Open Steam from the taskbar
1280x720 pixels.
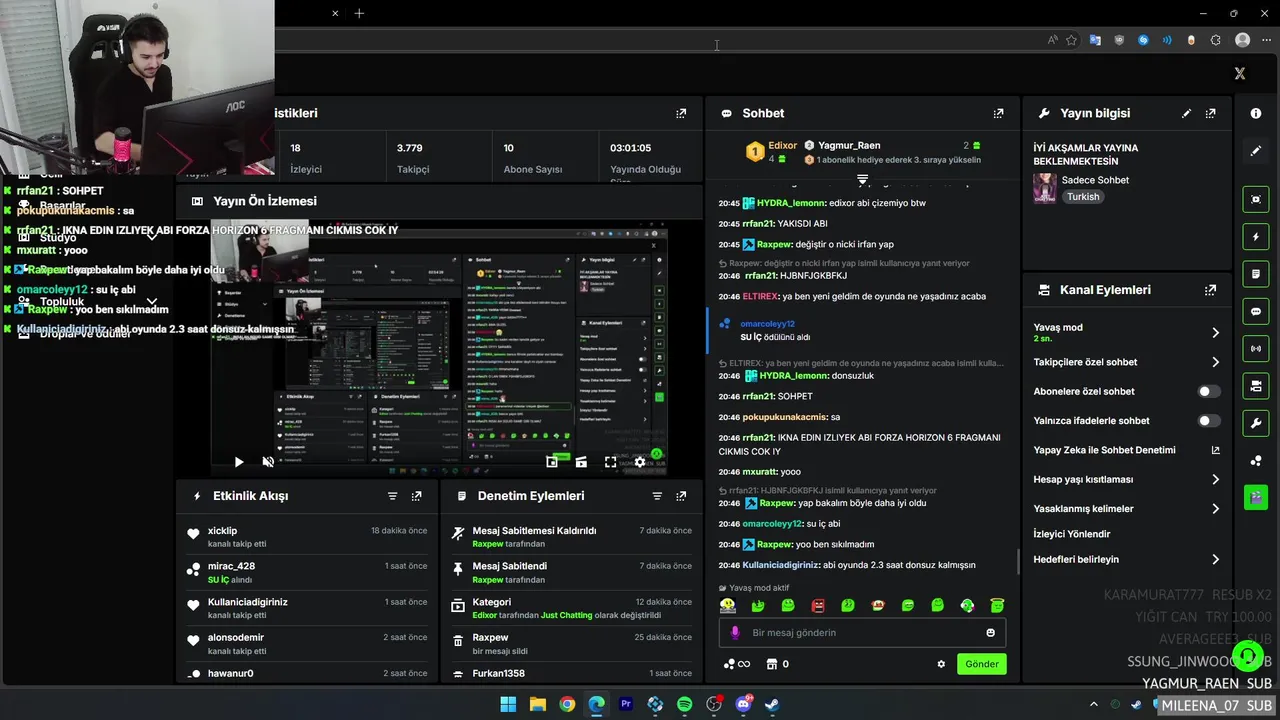(x=773, y=704)
